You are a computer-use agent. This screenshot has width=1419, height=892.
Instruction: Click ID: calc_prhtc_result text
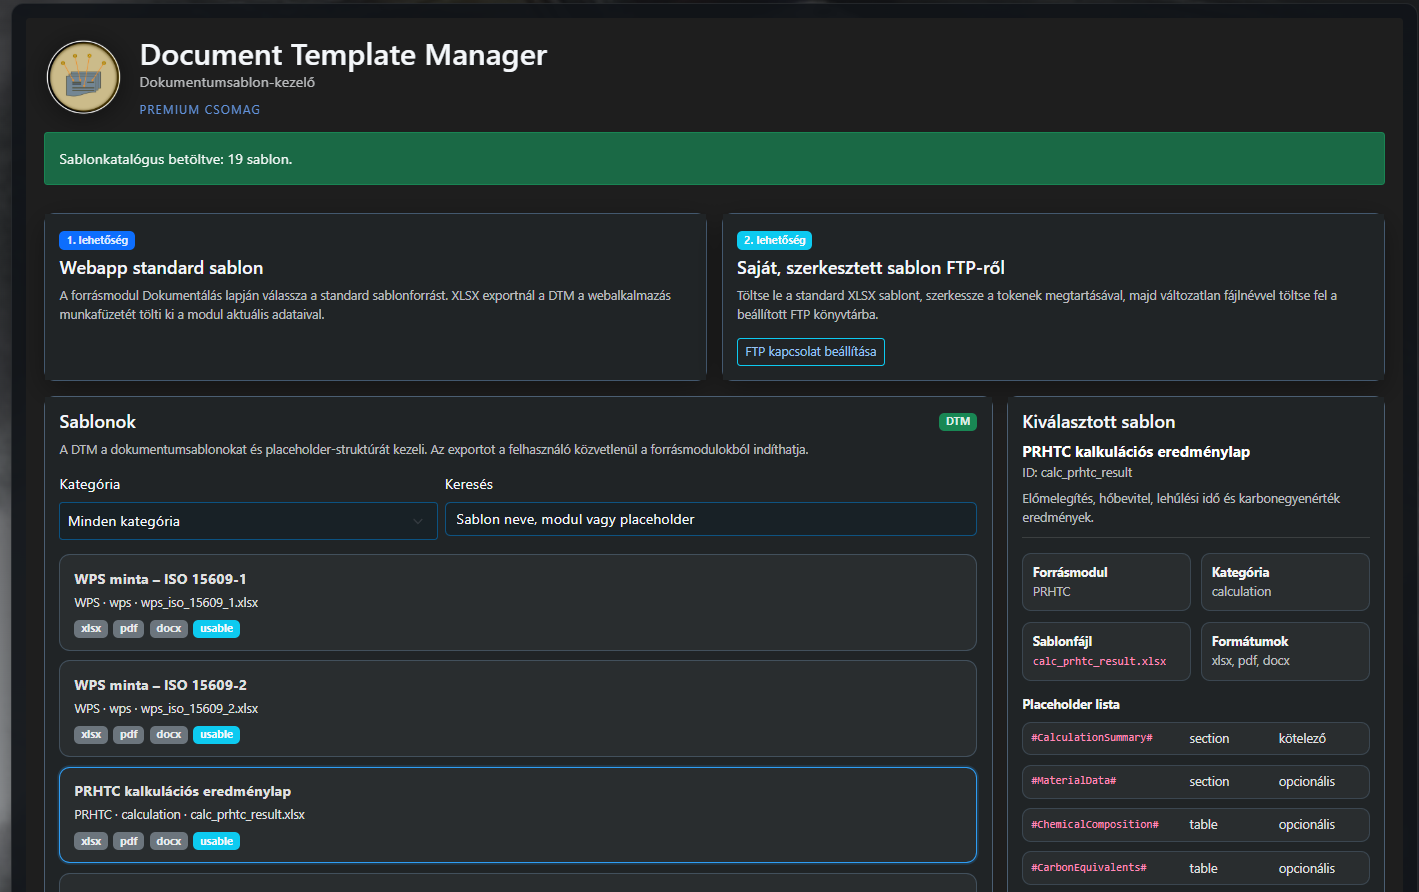pyautogui.click(x=1077, y=473)
